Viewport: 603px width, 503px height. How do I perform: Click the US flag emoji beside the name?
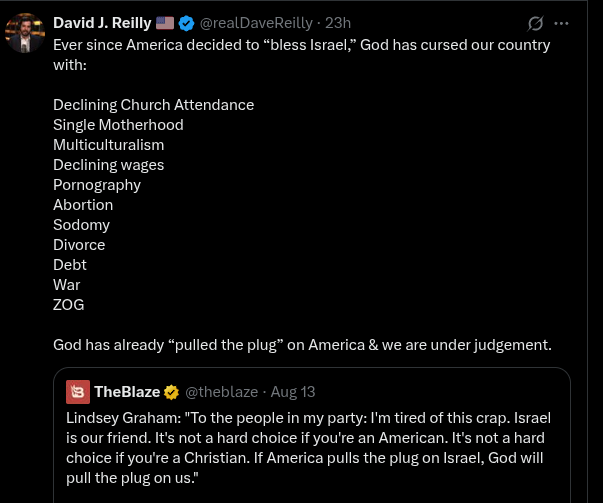(166, 23)
